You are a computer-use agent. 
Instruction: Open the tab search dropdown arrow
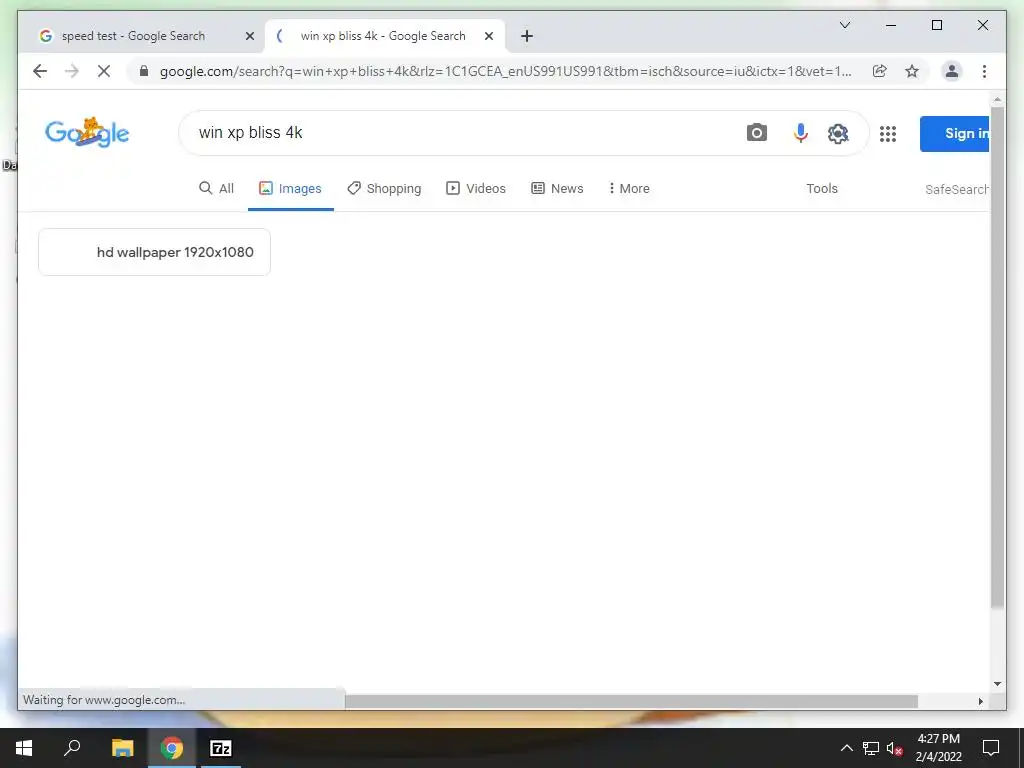tap(844, 25)
